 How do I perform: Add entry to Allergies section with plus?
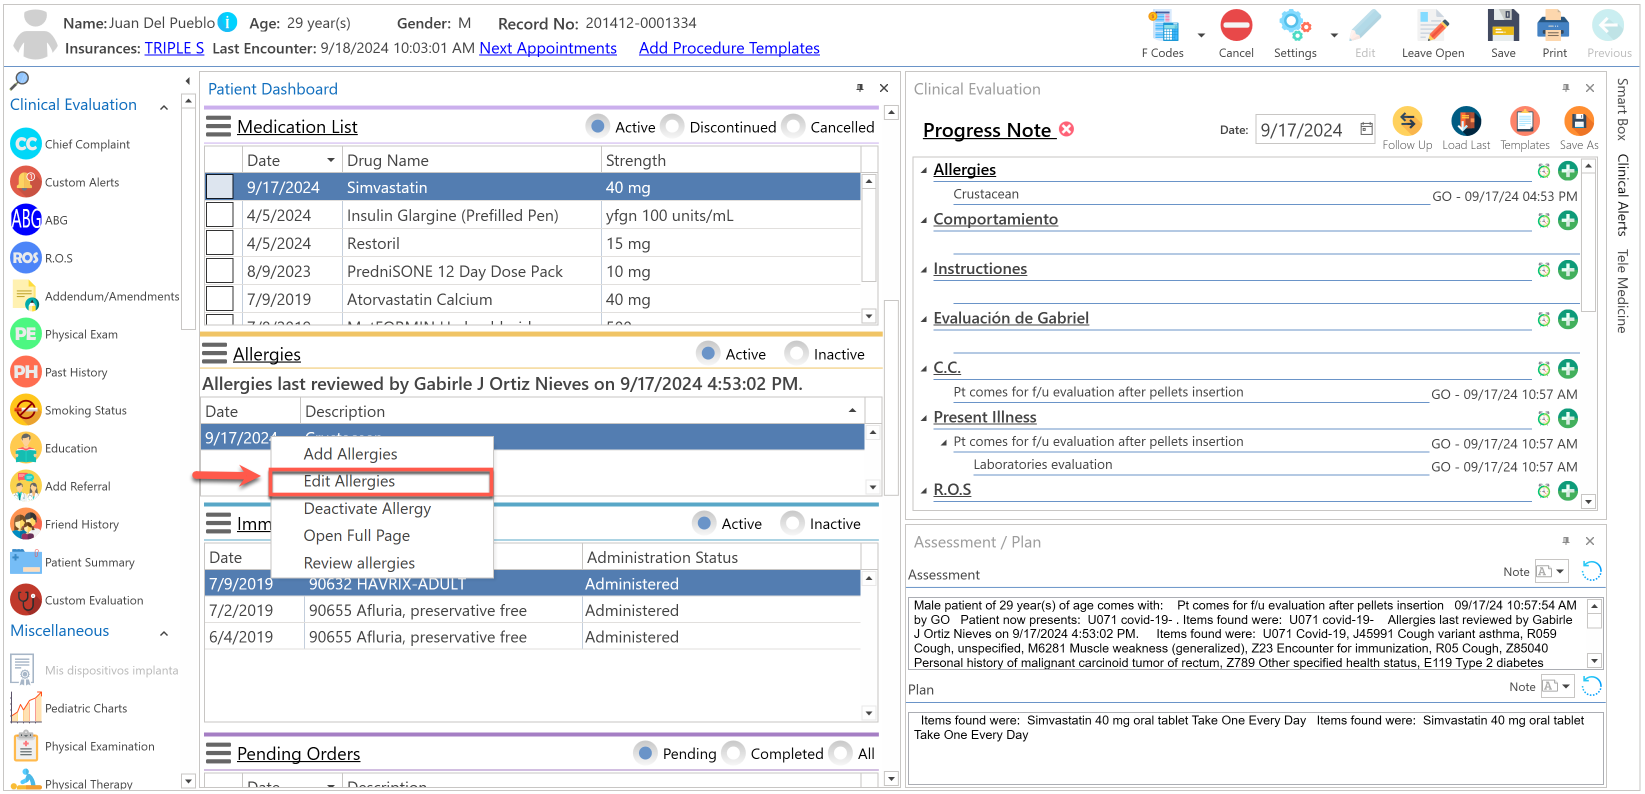(1568, 171)
